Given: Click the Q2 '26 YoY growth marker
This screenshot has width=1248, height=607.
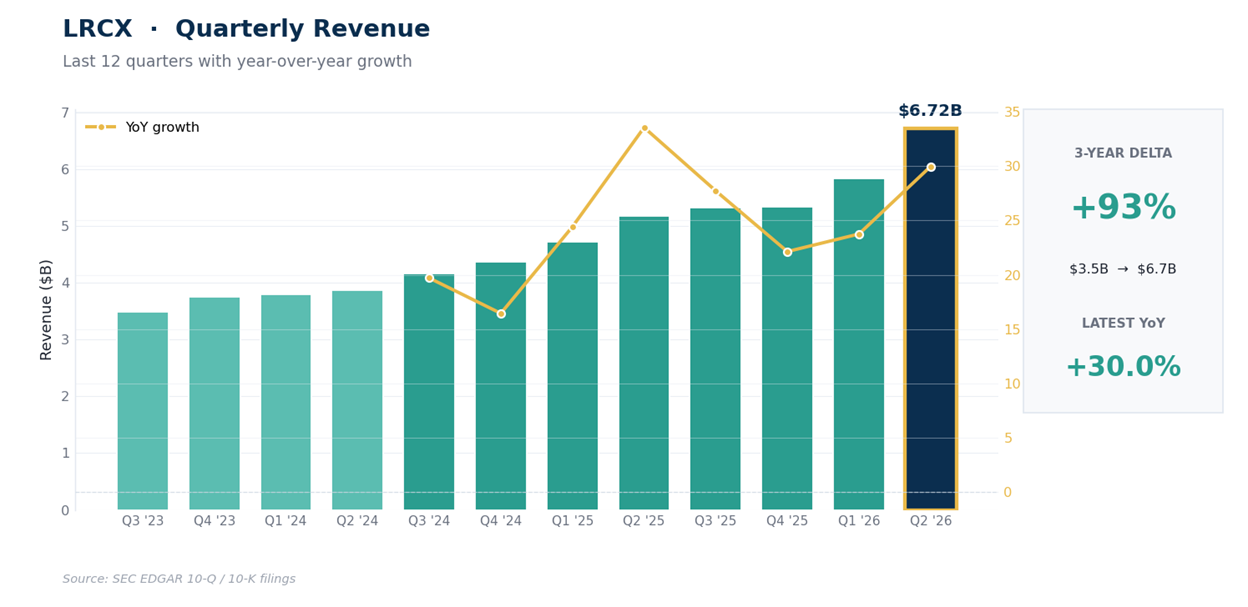Looking at the screenshot, I should click(931, 167).
